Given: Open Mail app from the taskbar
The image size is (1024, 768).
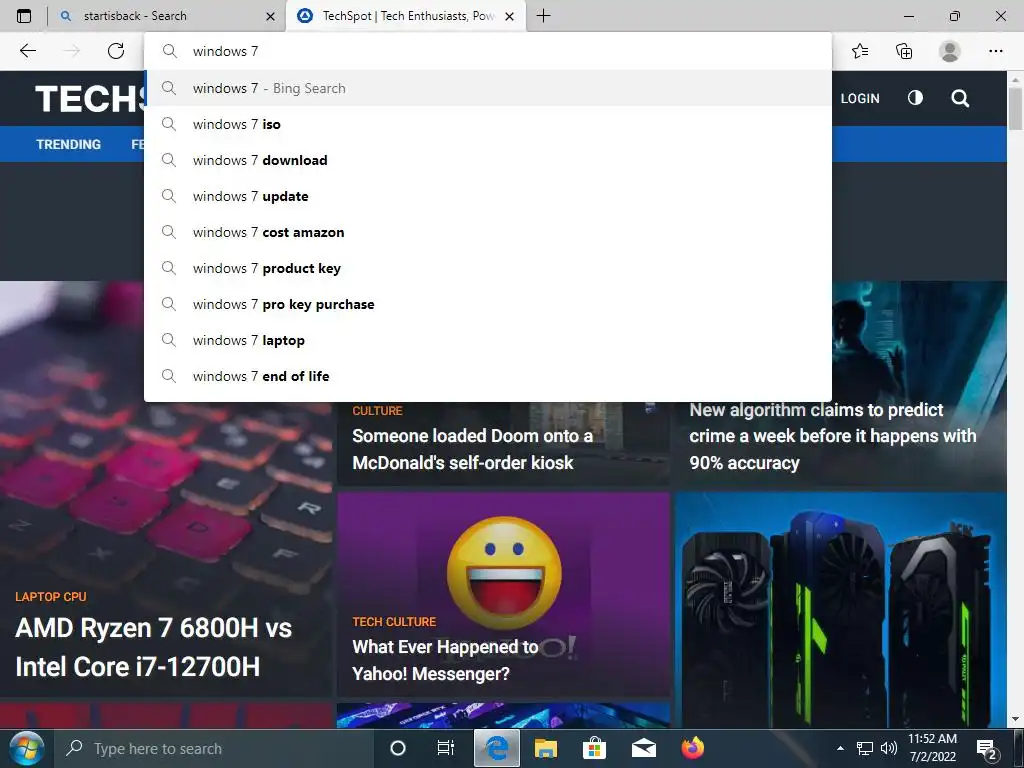Looking at the screenshot, I should pos(643,748).
